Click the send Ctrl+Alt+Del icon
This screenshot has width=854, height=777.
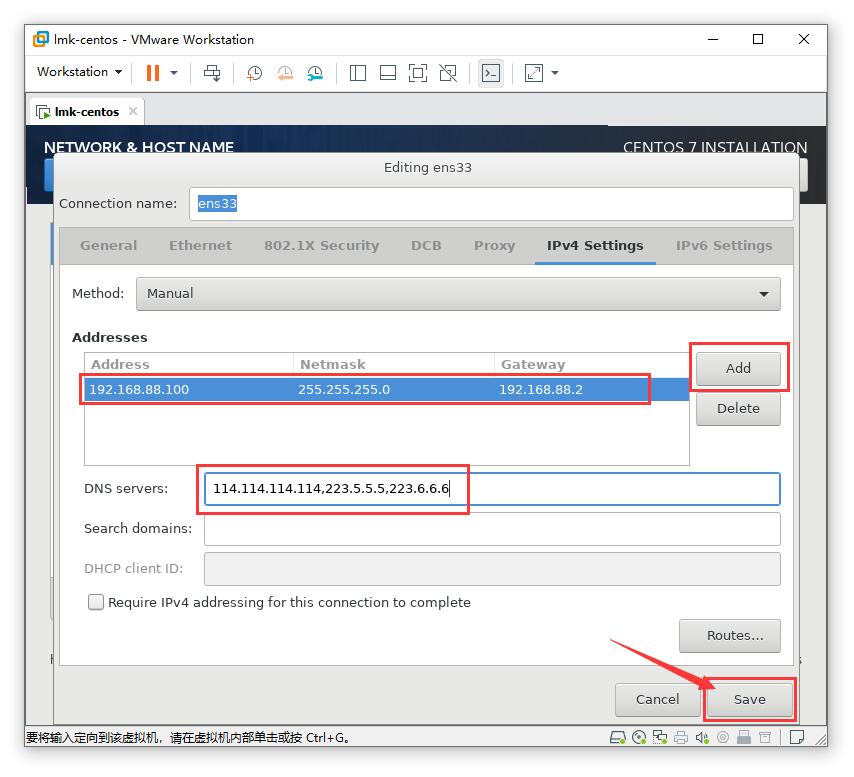tap(212, 72)
